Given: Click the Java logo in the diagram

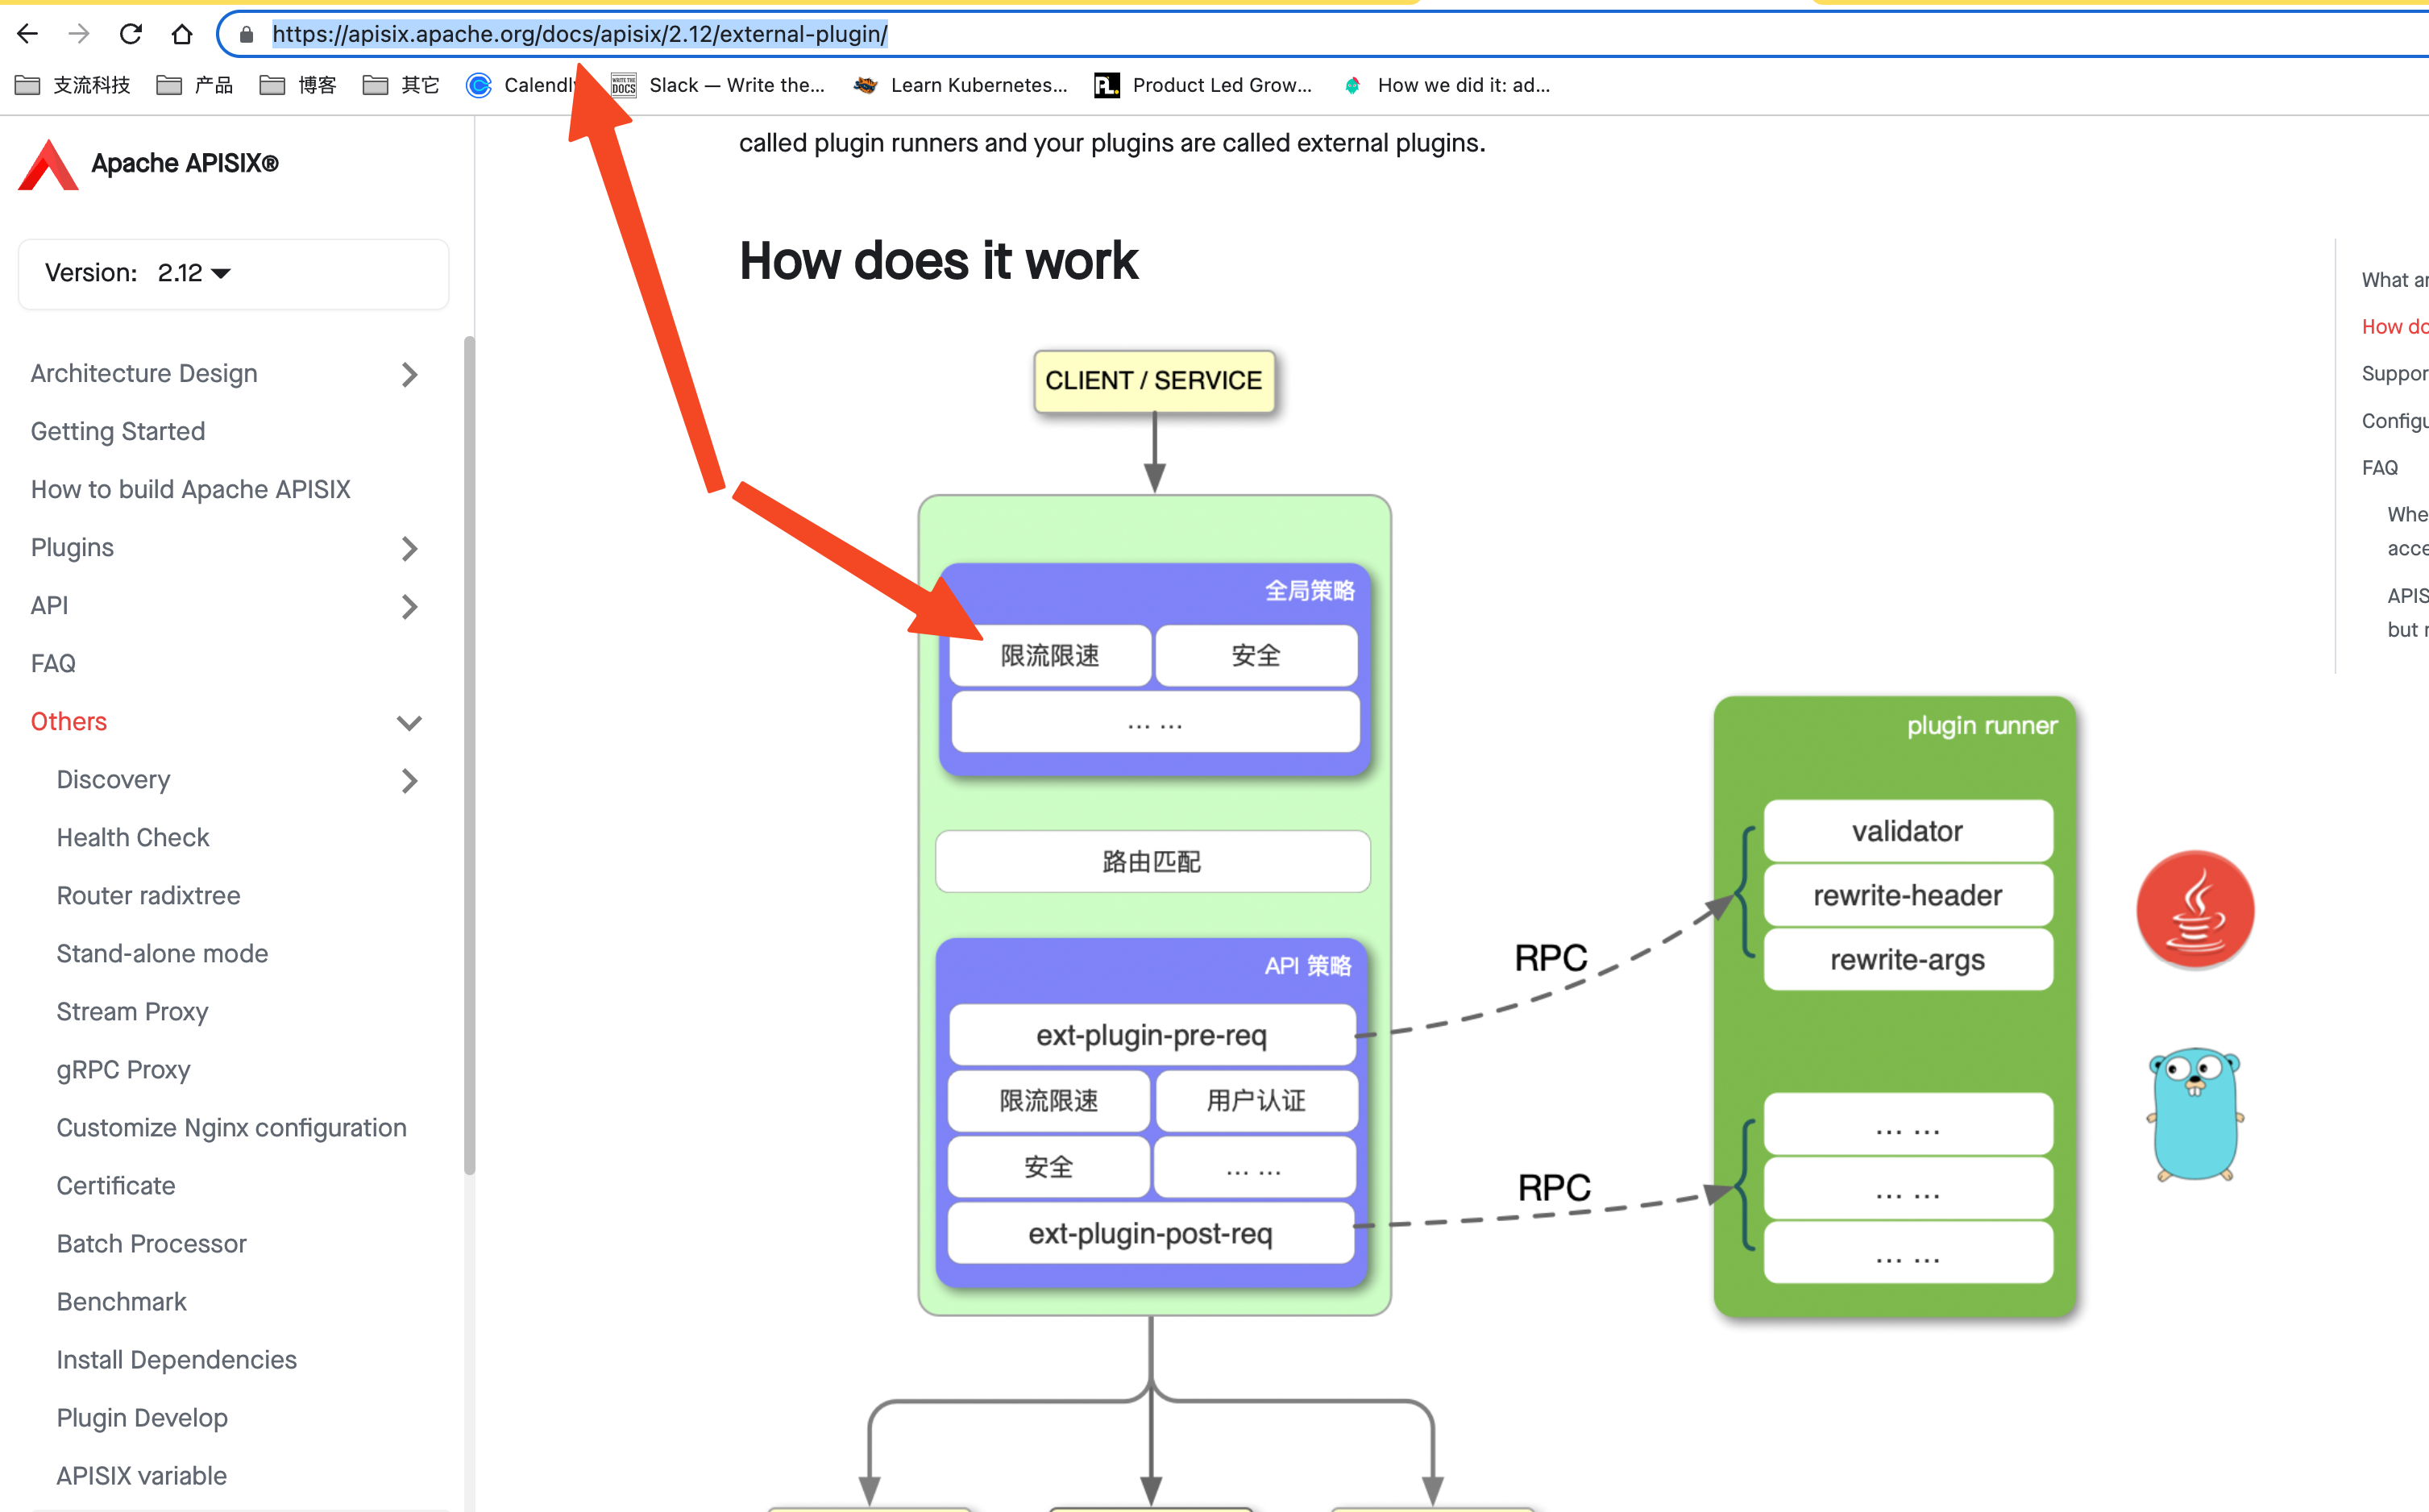Looking at the screenshot, I should (x=2195, y=910).
